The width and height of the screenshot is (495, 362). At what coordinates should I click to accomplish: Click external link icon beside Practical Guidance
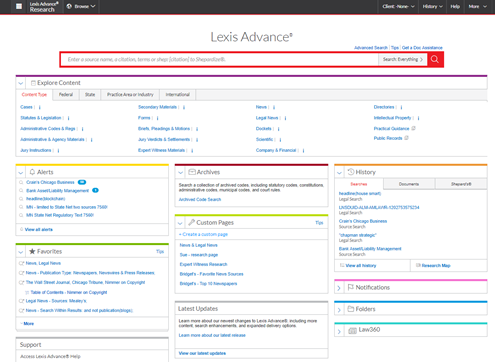click(413, 128)
